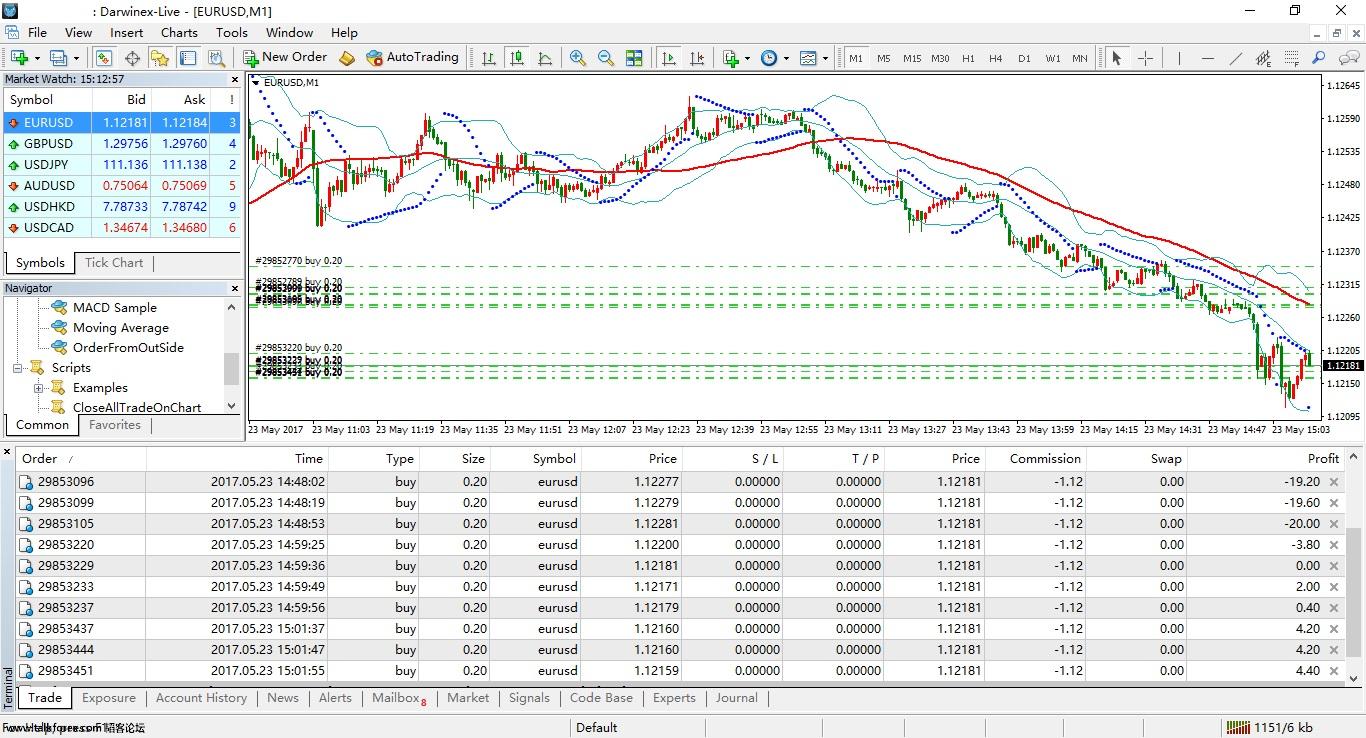1366x738 pixels.
Task: Set timeframe to M30
Action: 940,58
